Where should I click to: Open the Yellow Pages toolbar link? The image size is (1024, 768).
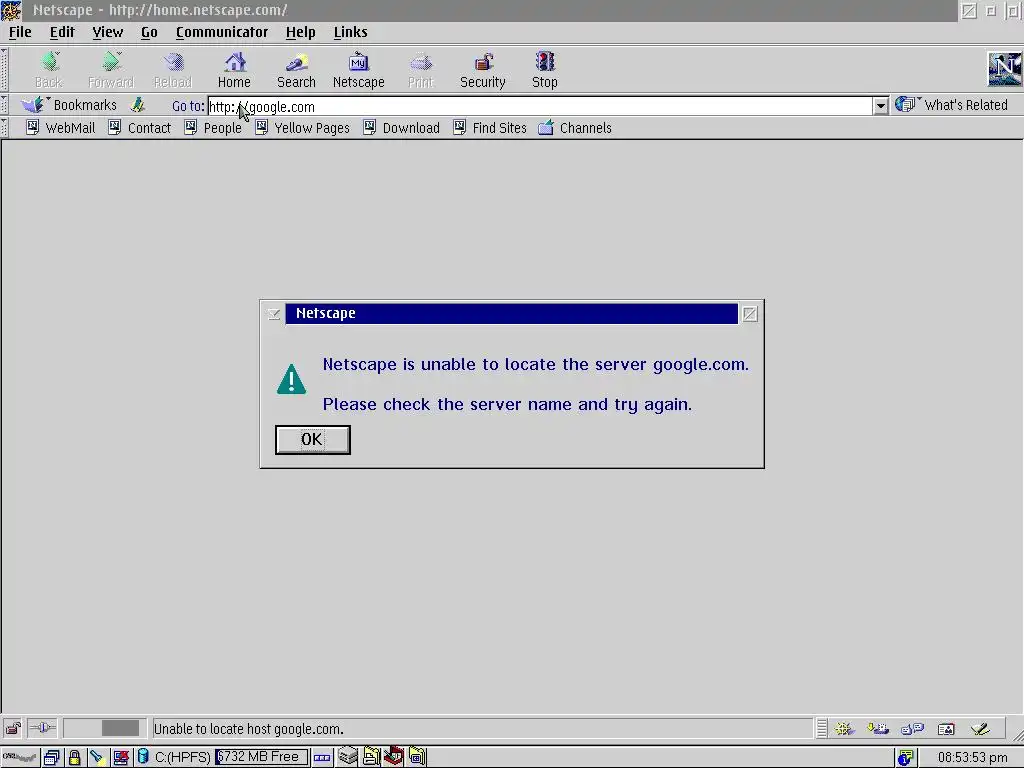pos(302,128)
